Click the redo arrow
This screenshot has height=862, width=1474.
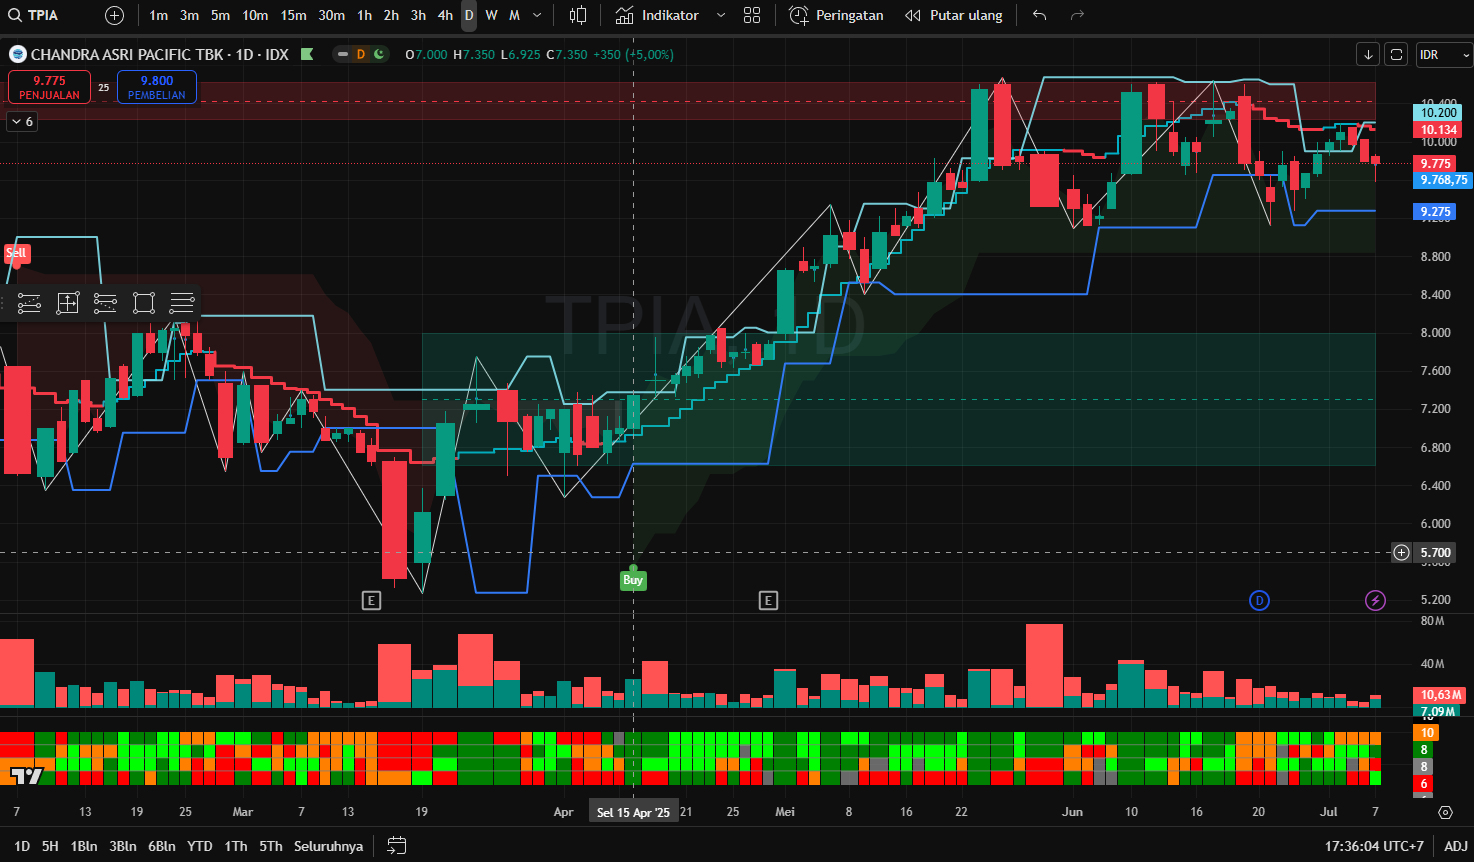click(1077, 15)
